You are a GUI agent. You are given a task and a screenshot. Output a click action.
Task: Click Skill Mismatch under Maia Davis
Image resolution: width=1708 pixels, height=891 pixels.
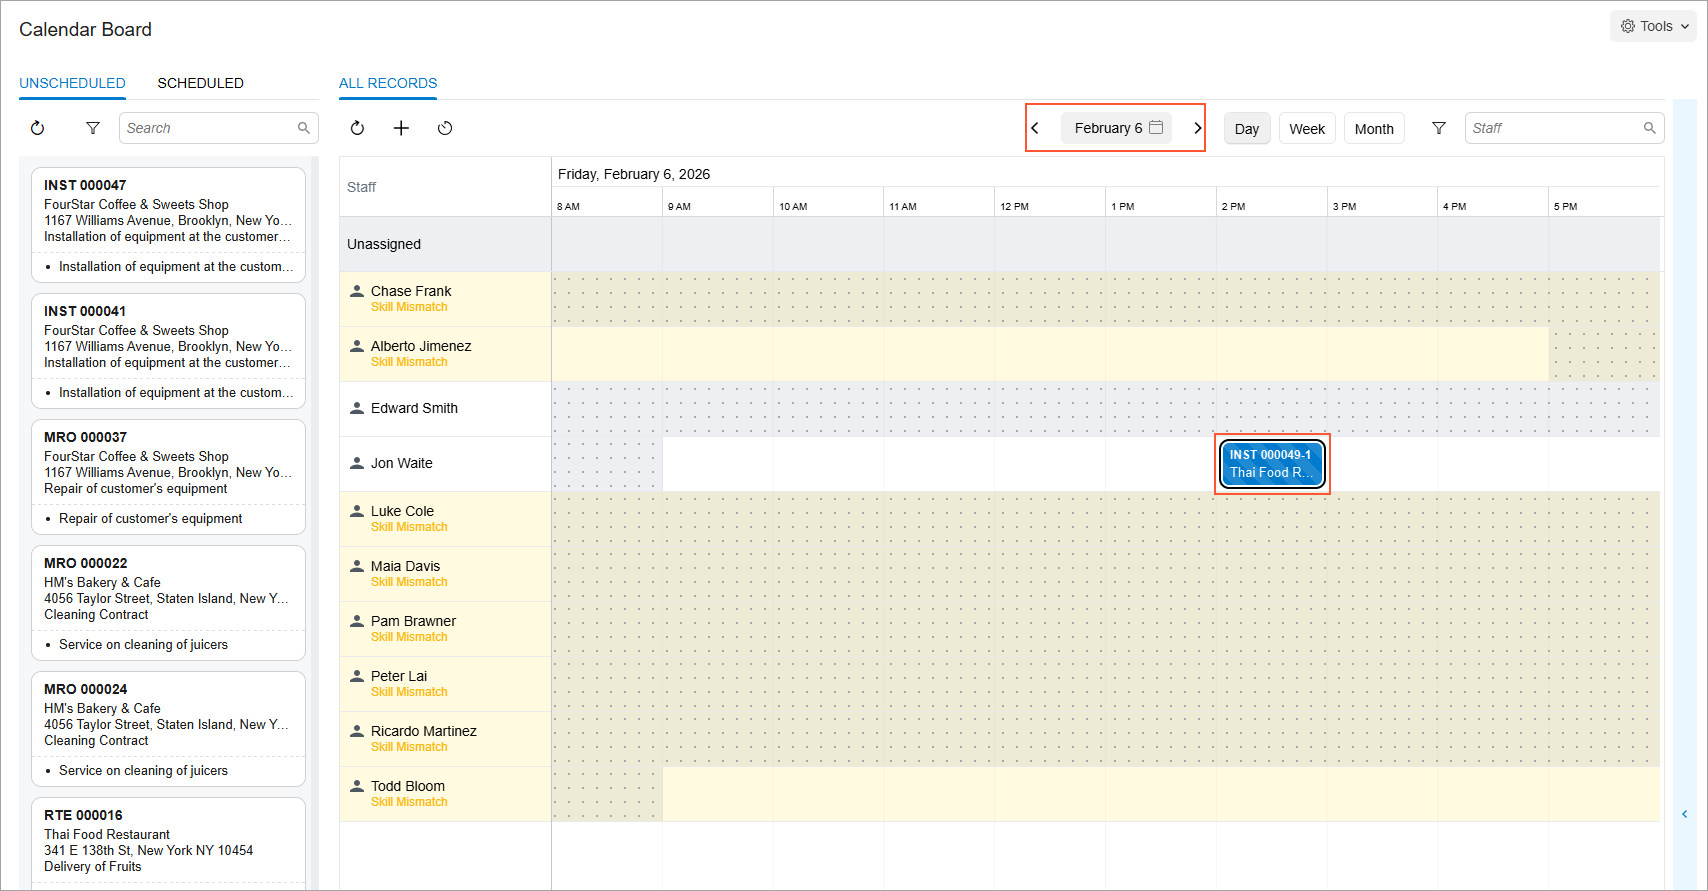(x=409, y=582)
